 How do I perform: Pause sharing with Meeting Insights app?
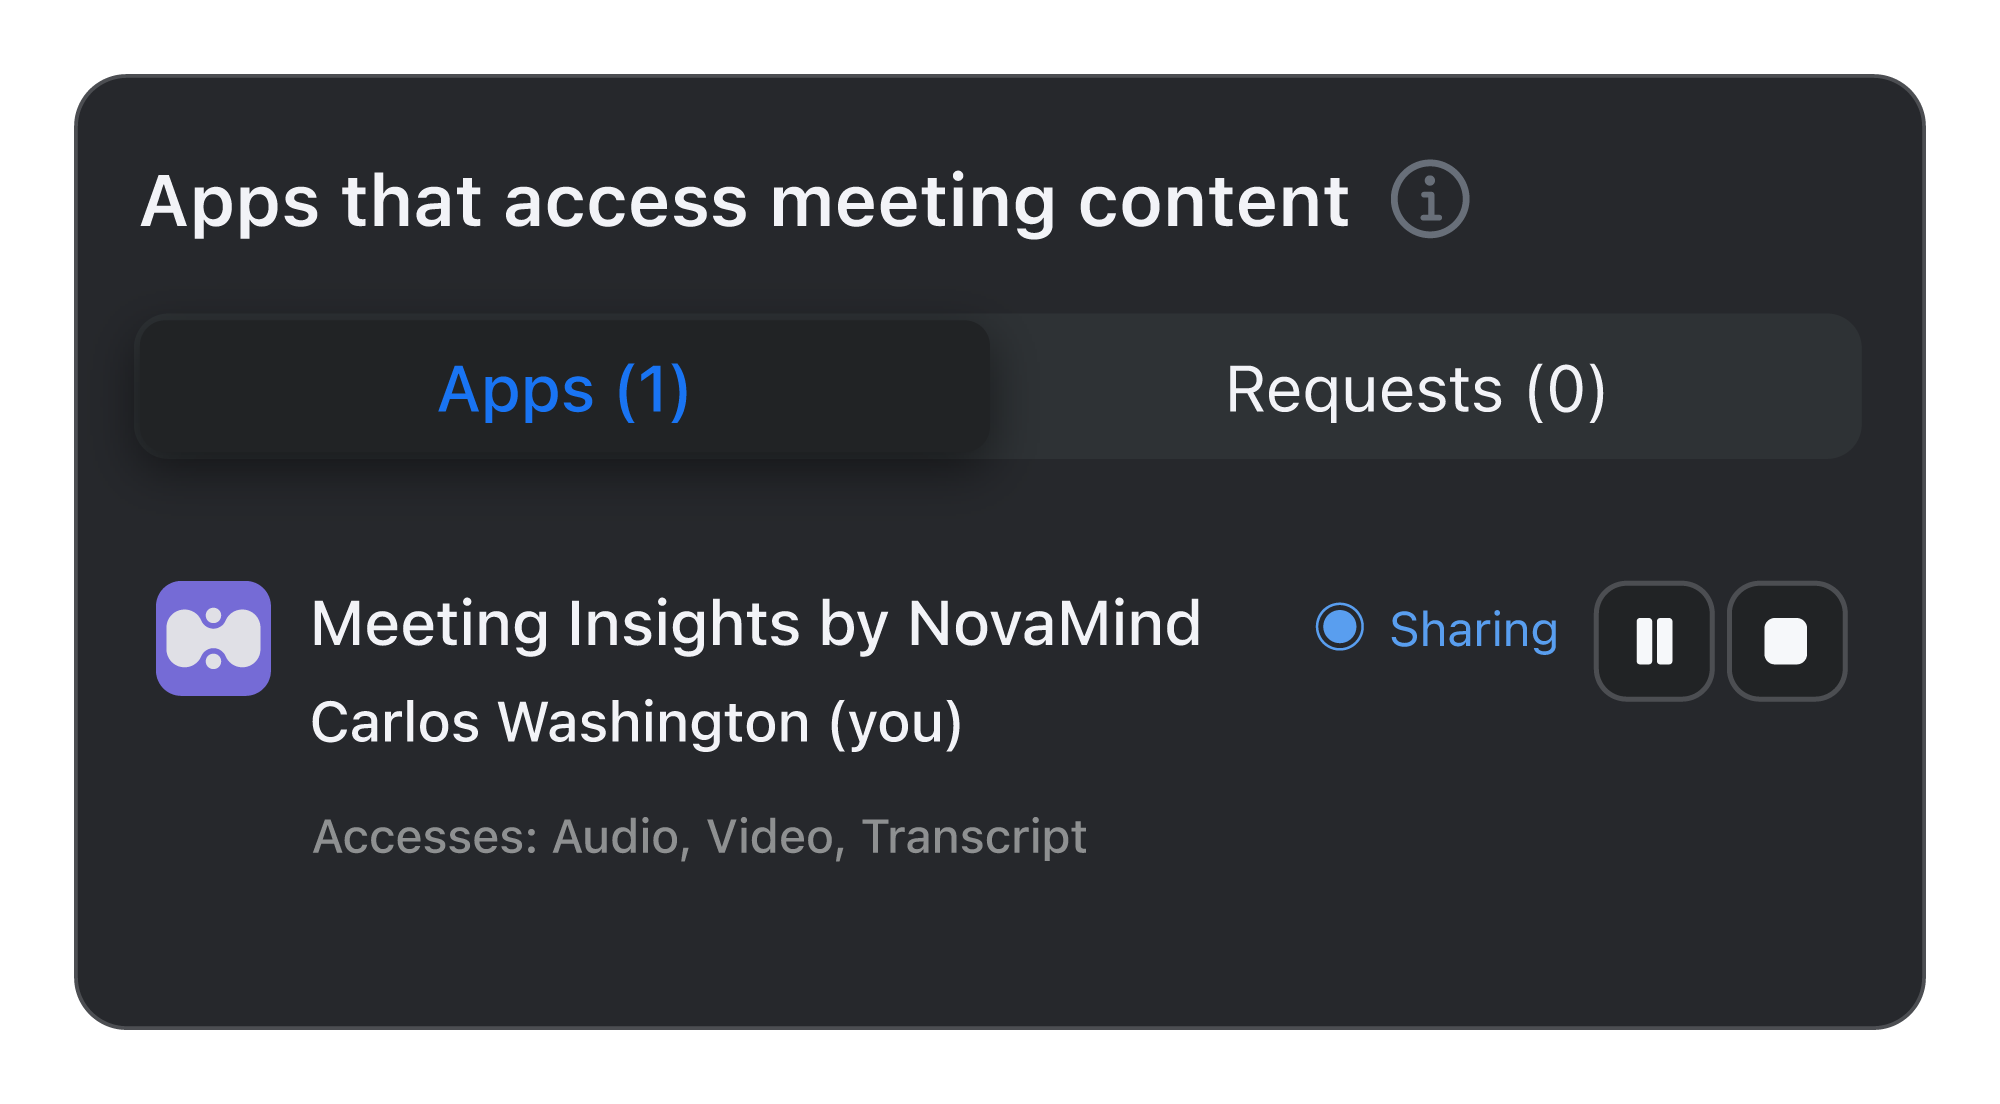coord(1654,641)
